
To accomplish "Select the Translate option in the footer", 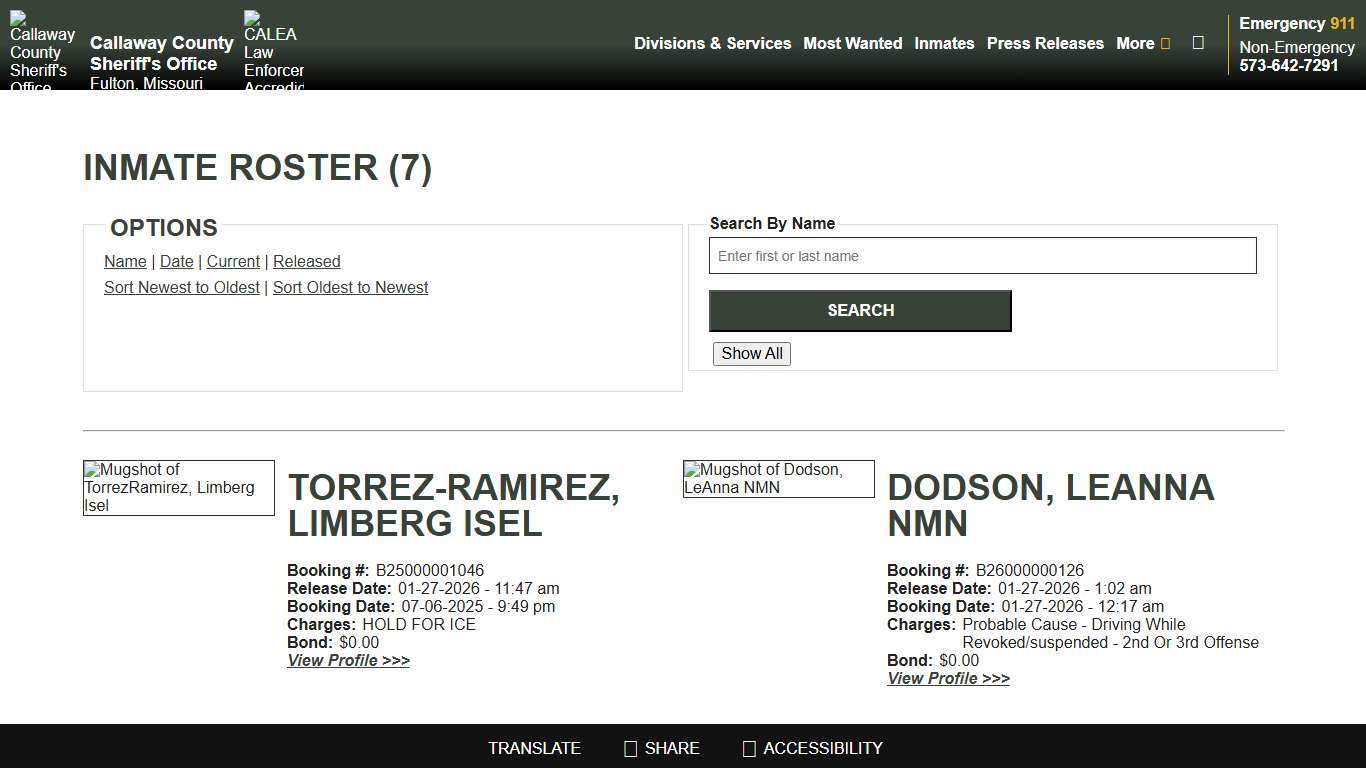I will click(x=534, y=748).
